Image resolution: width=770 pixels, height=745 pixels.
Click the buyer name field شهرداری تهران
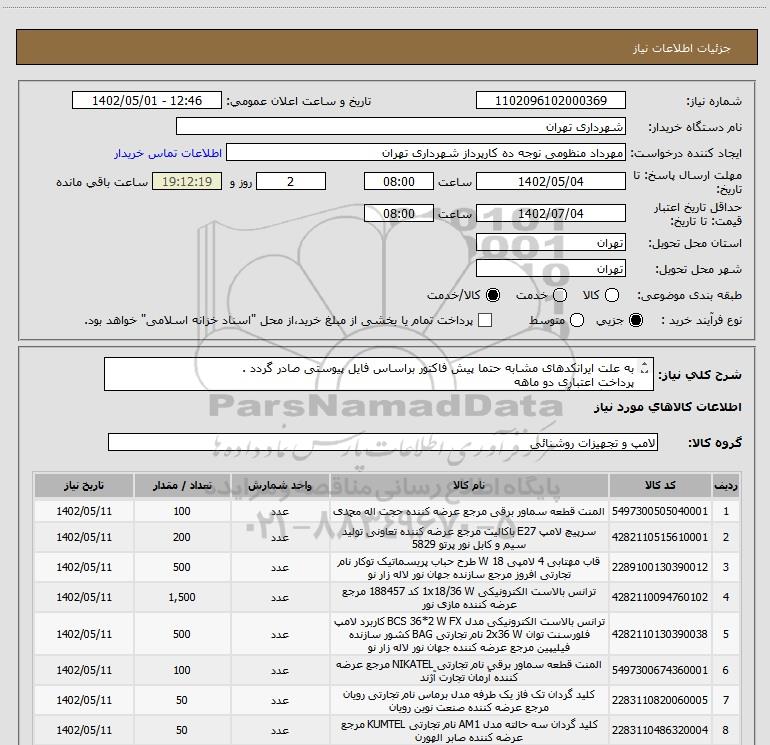[x=401, y=126]
